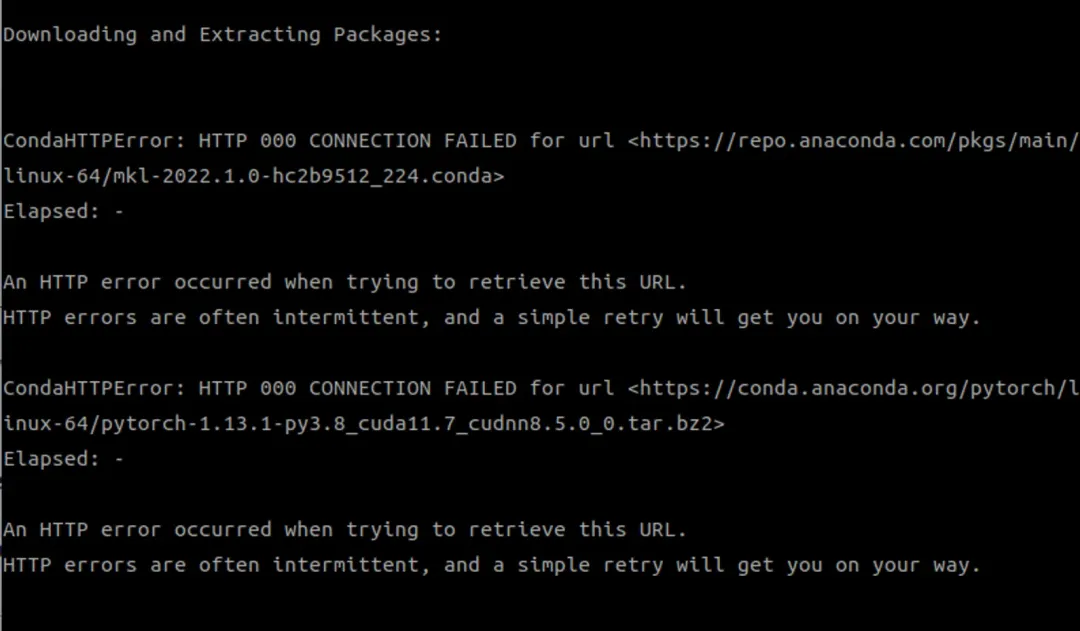Click "CondaHTTPError" before the repo.anaconda.com URL
Viewport: 1080px width, 631px height.
click(x=90, y=140)
